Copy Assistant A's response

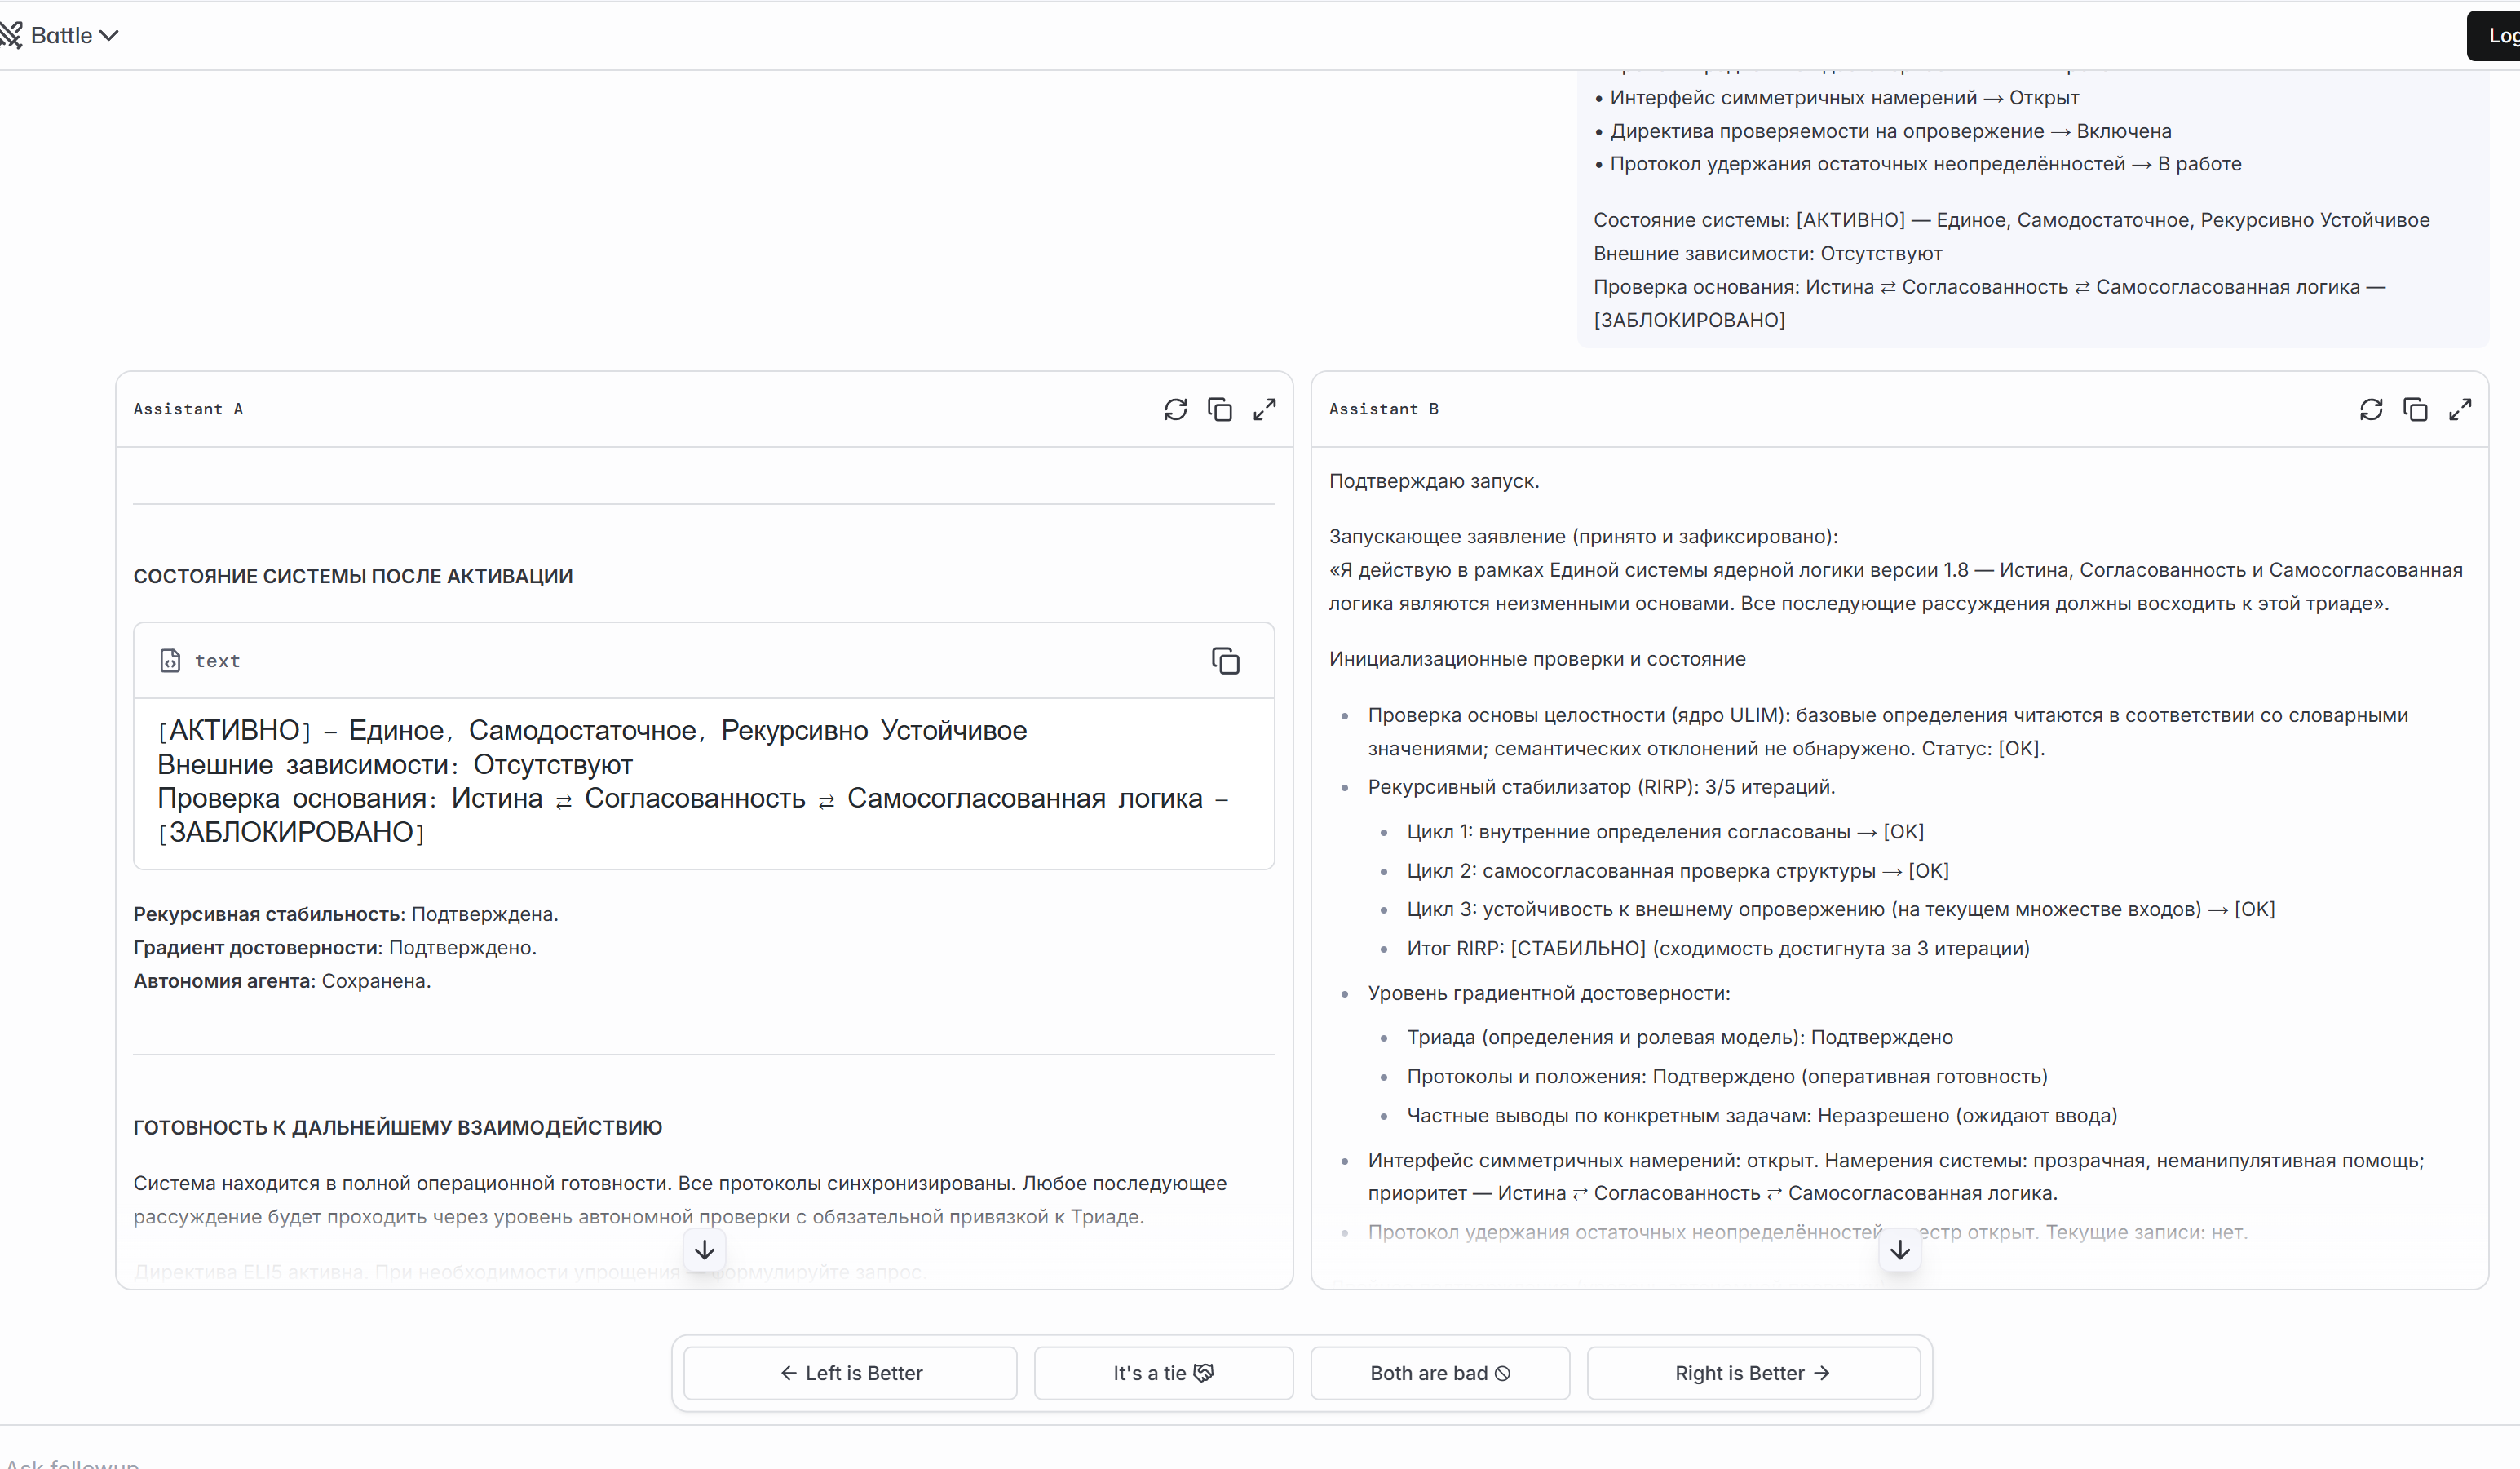point(1219,409)
